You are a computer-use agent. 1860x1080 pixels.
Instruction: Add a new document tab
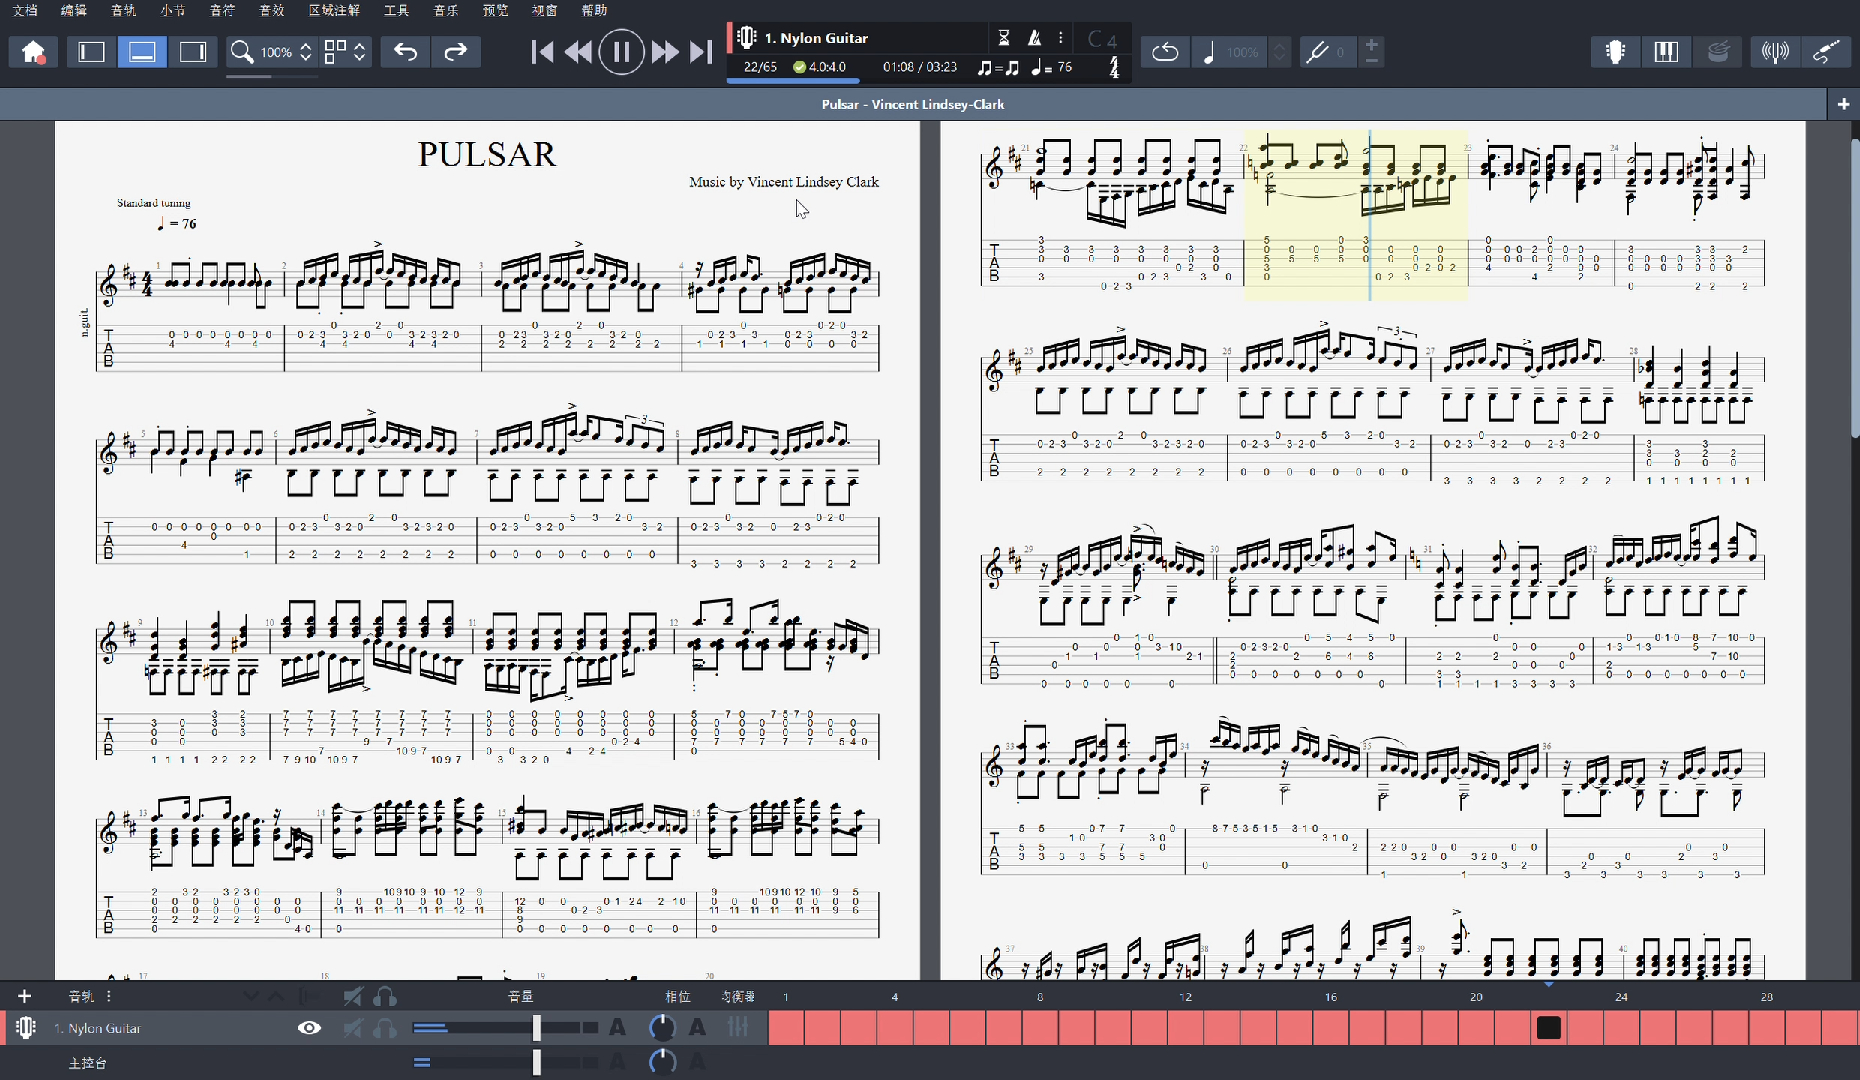click(x=1843, y=104)
